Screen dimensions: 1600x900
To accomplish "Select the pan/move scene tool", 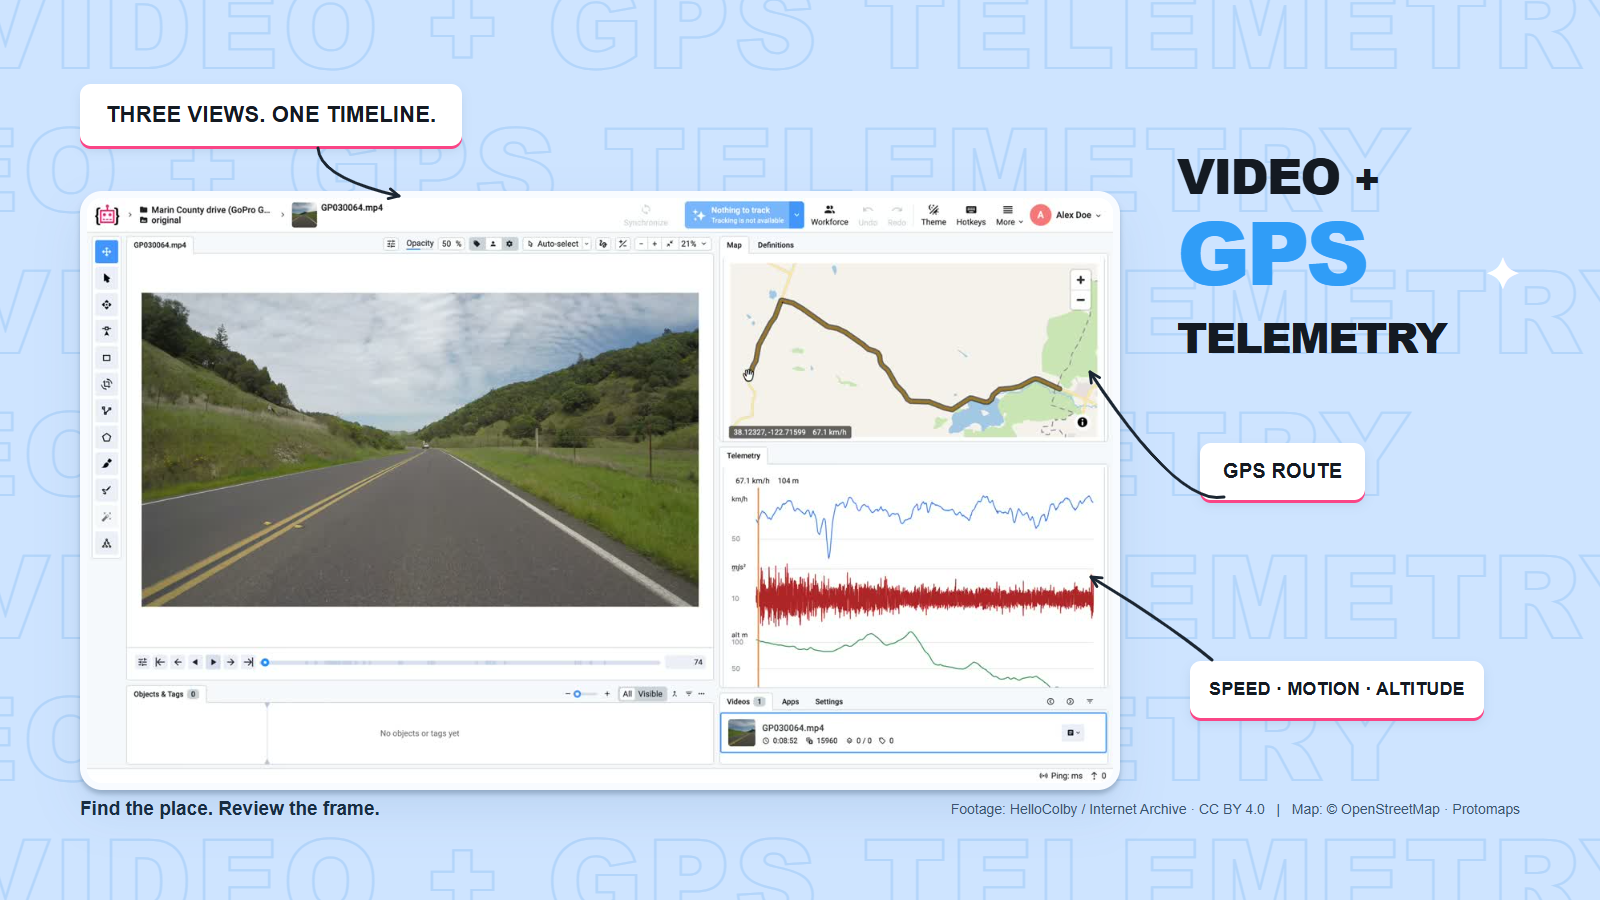I will 106,252.
